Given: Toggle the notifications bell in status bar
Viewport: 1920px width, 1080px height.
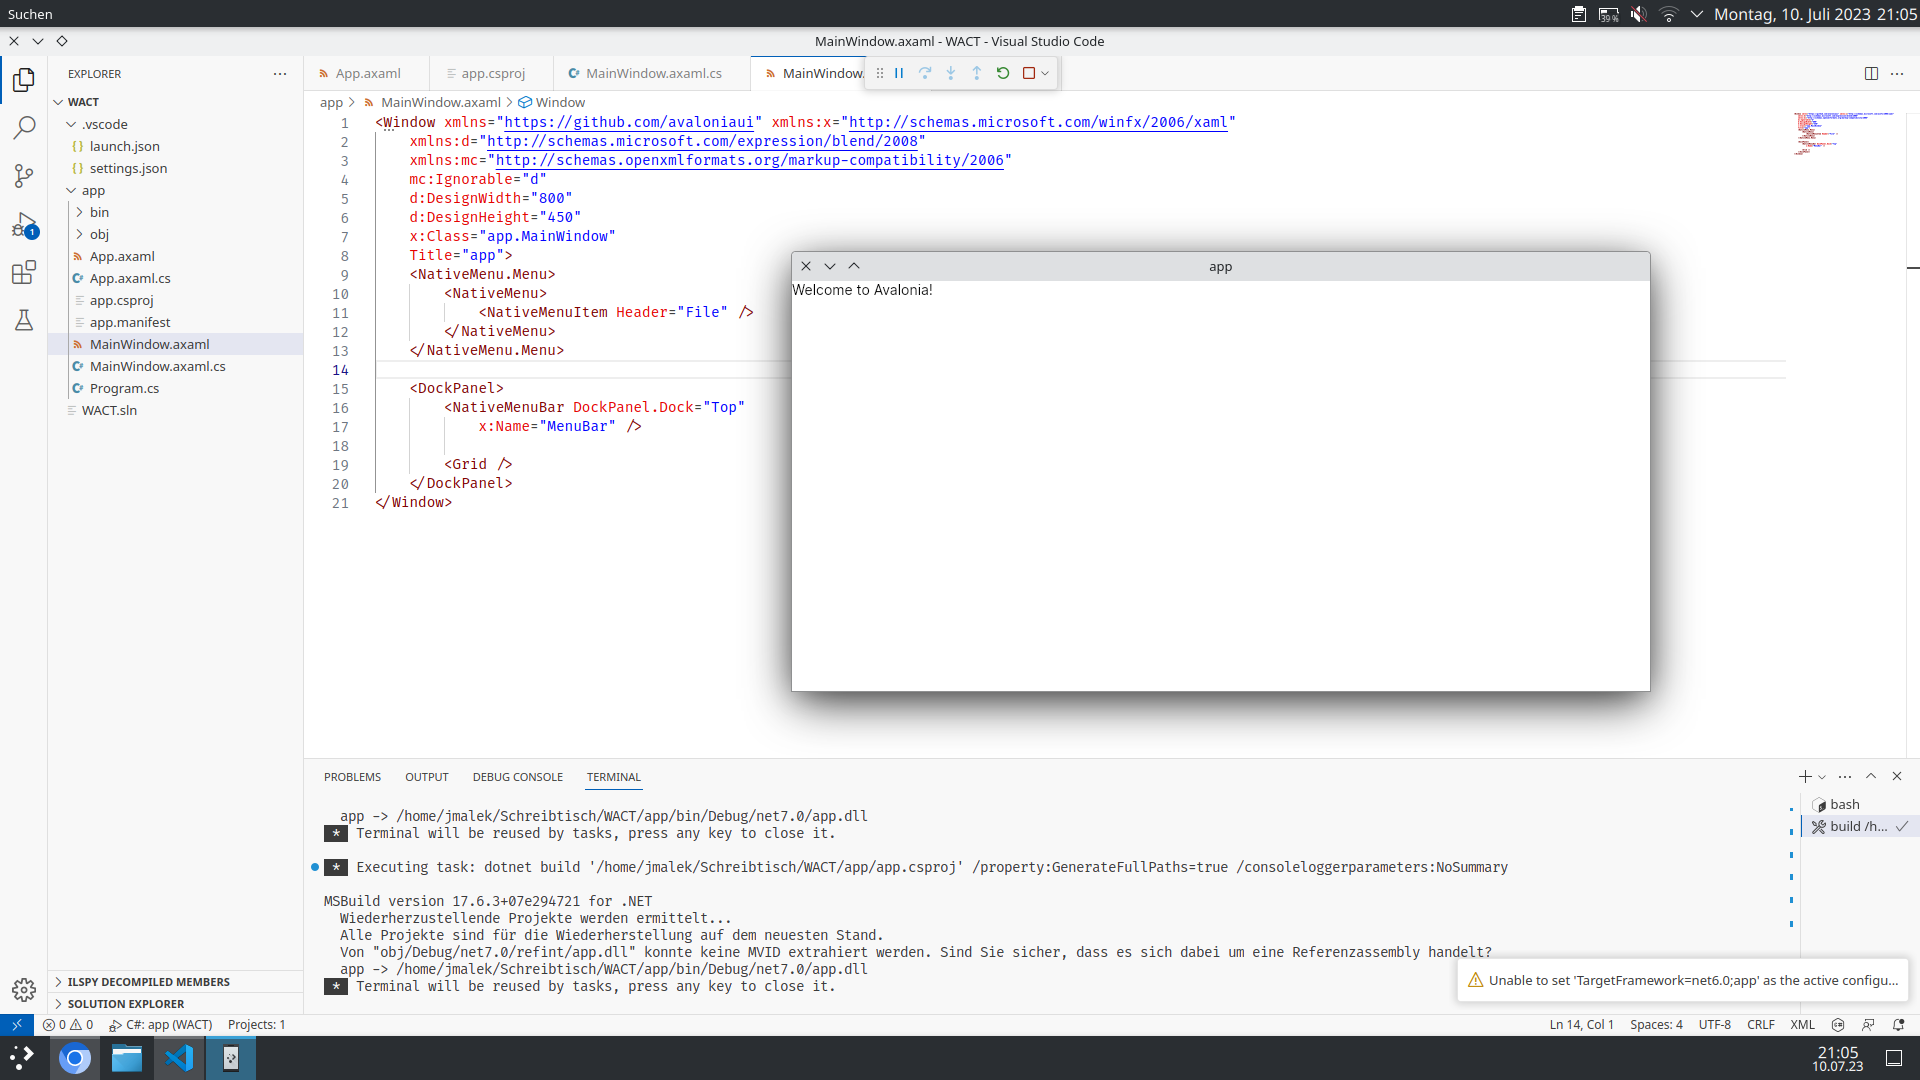Looking at the screenshot, I should [1897, 1024].
